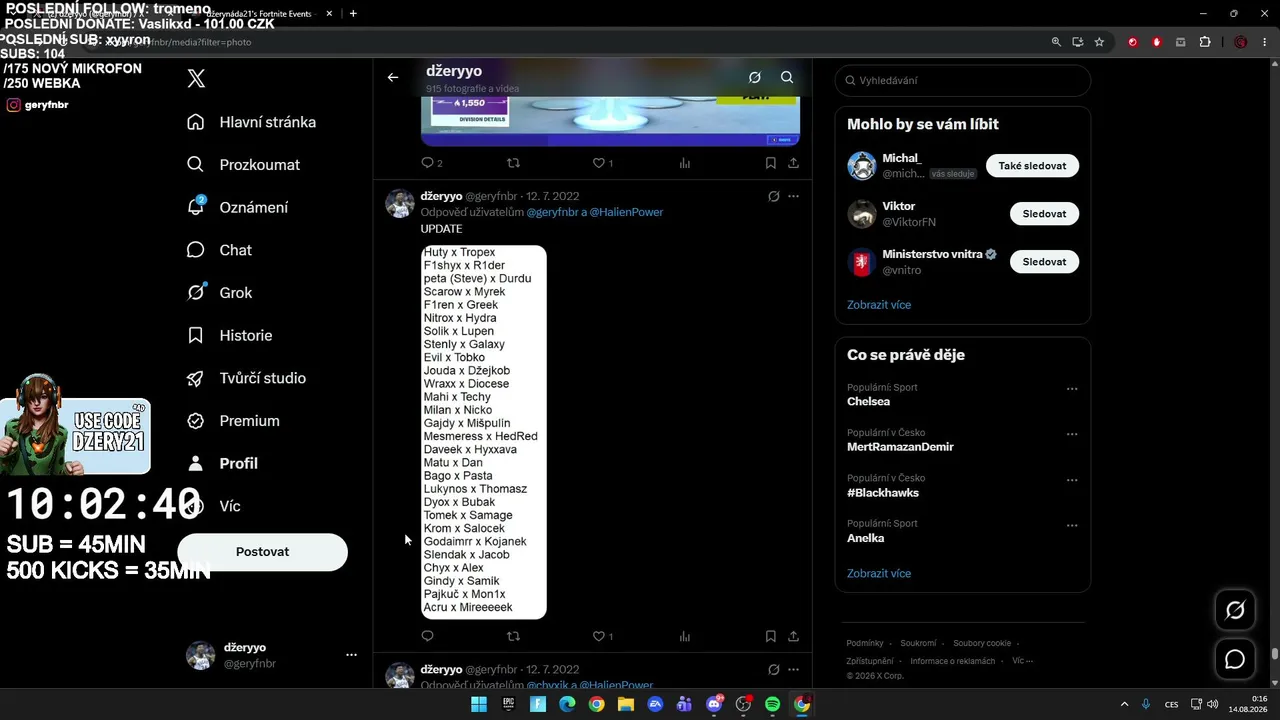Open the Chrome extensions puzzle icon
The height and width of the screenshot is (720, 1280).
pyautogui.click(x=1204, y=42)
